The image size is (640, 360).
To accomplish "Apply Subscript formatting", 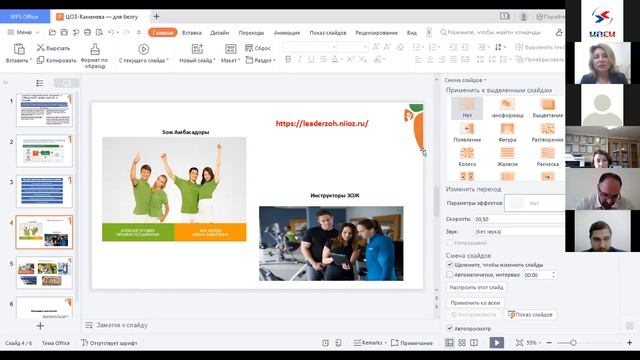I will tap(362, 60).
